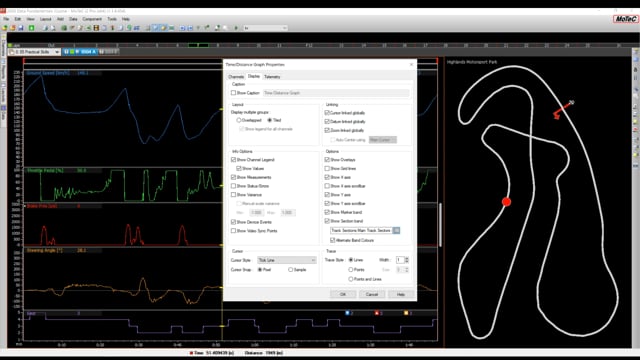The height and width of the screenshot is (360, 640).
Task: Click the green plus icon in toolbar
Action: click(x=31, y=28)
